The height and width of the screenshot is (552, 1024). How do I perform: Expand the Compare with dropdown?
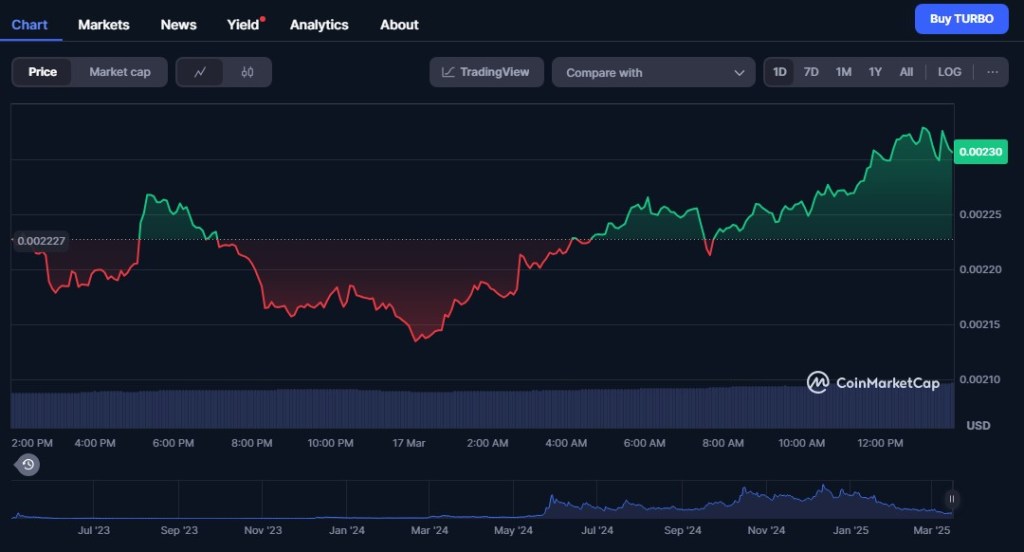click(x=655, y=72)
